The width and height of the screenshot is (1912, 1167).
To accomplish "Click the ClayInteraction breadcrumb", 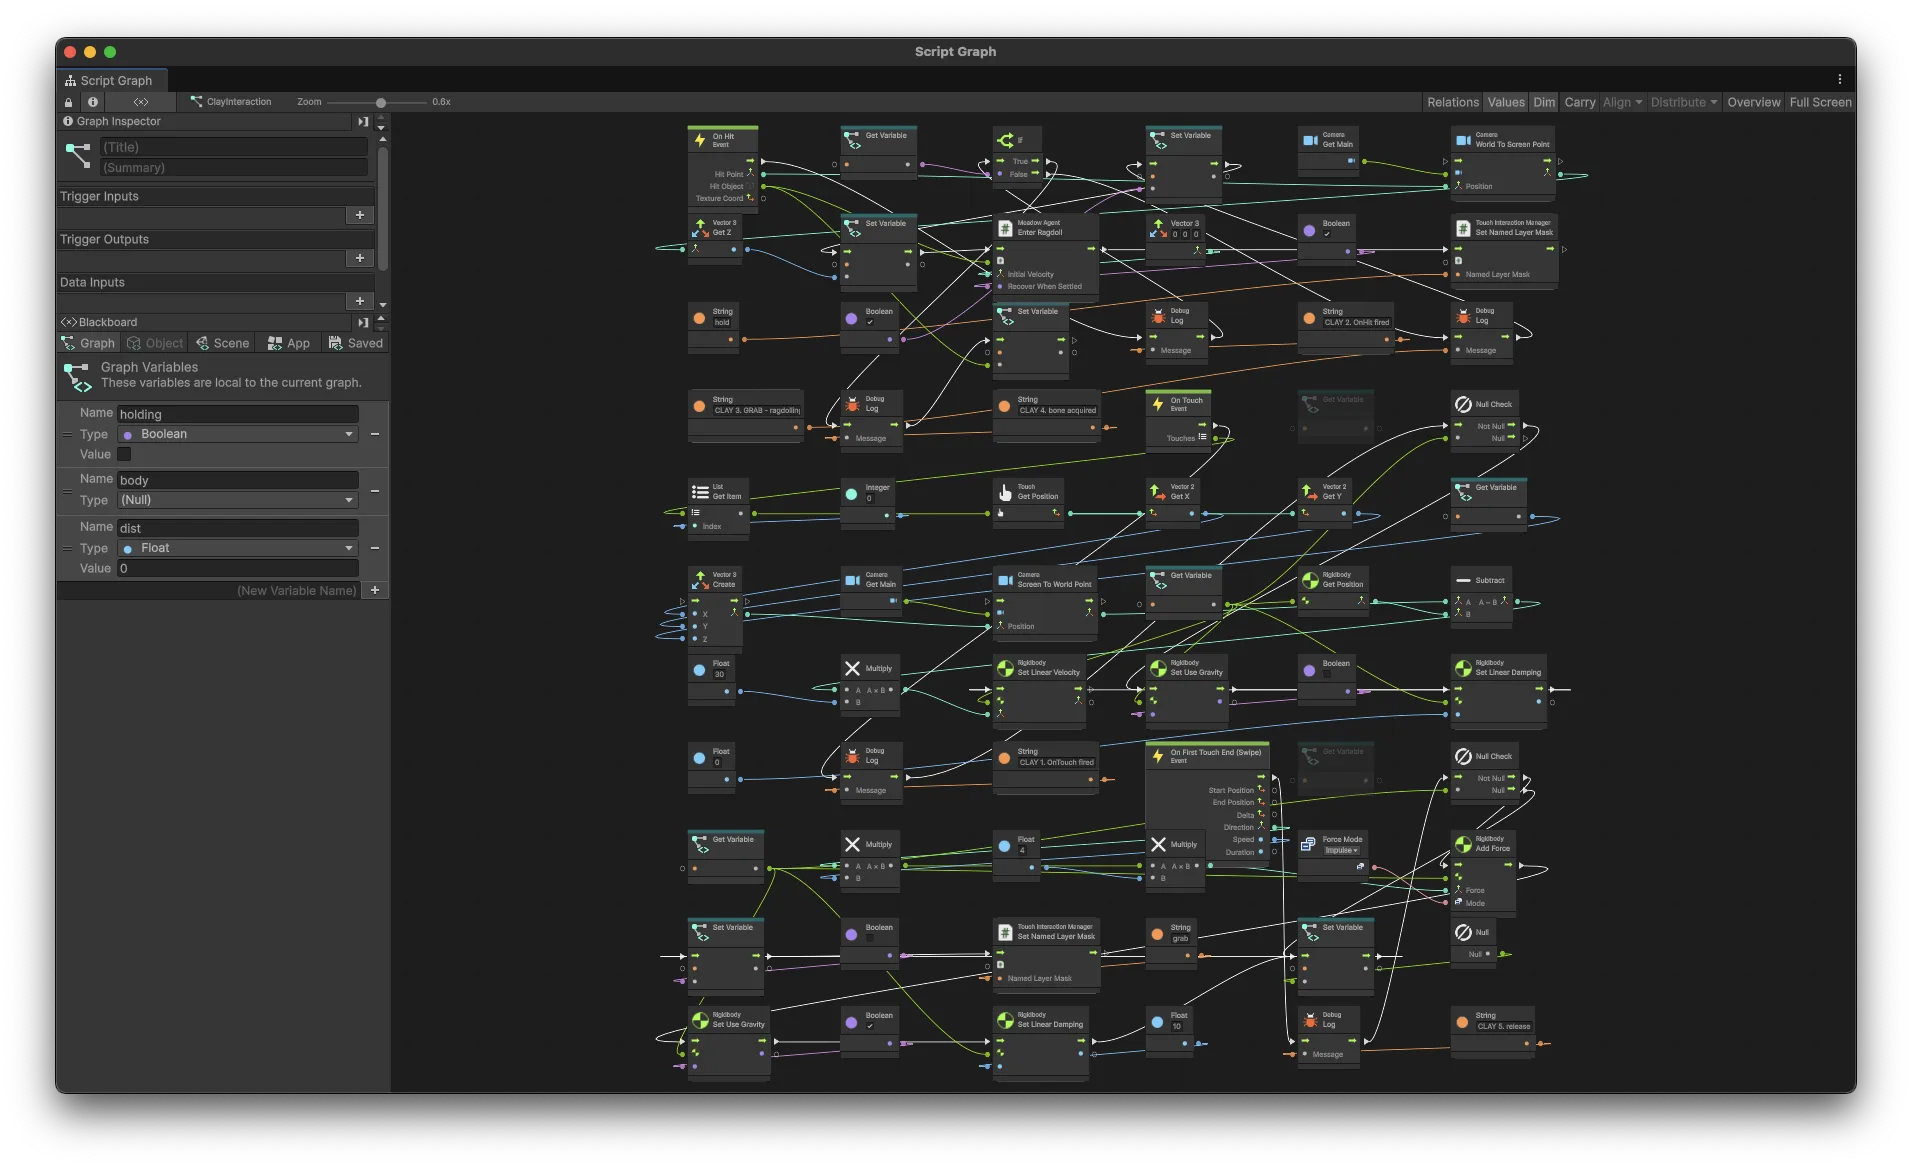I will point(231,102).
